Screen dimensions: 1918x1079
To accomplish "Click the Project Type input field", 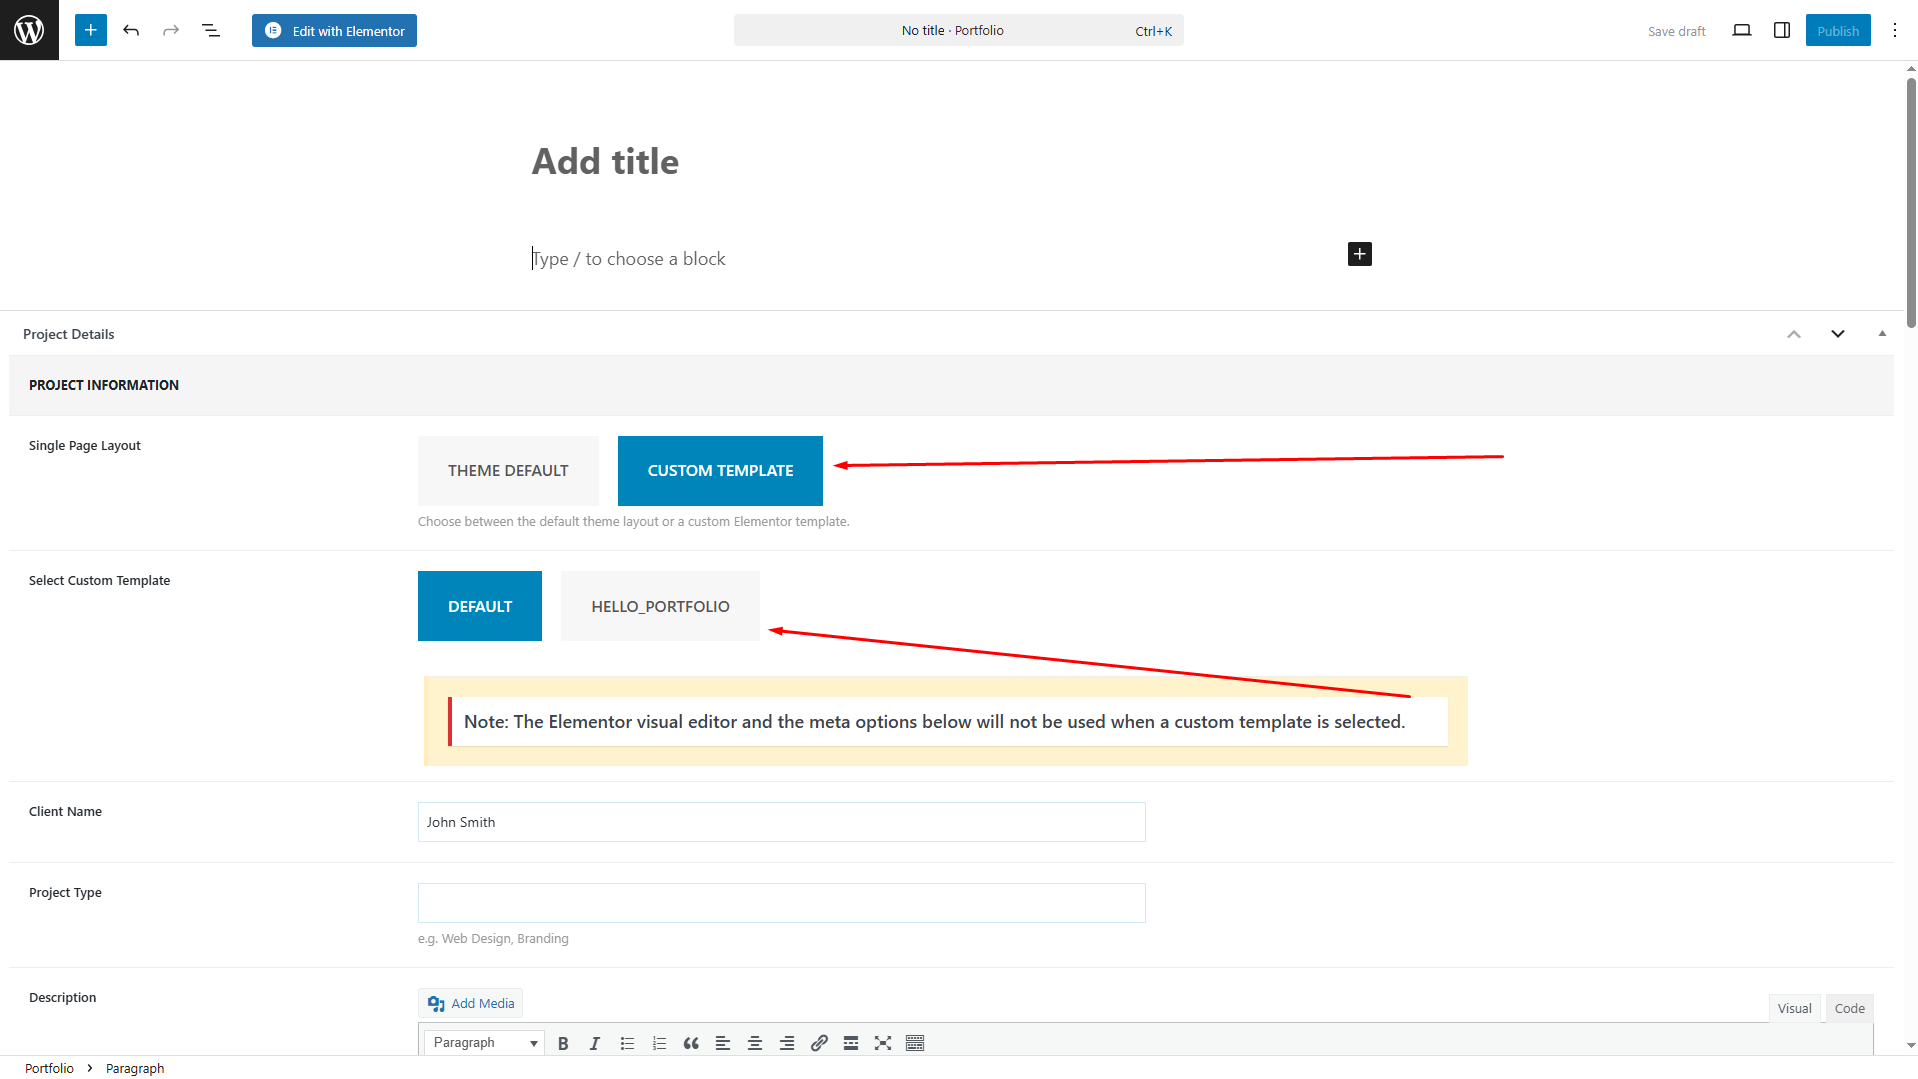I will click(781, 903).
